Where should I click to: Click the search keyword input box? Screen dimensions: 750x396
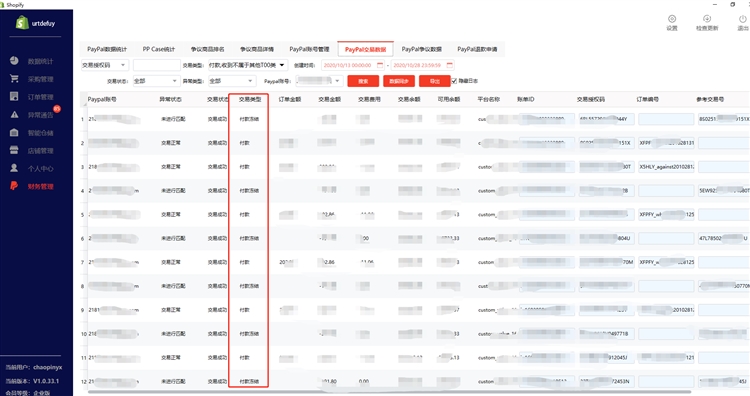(x=156, y=65)
